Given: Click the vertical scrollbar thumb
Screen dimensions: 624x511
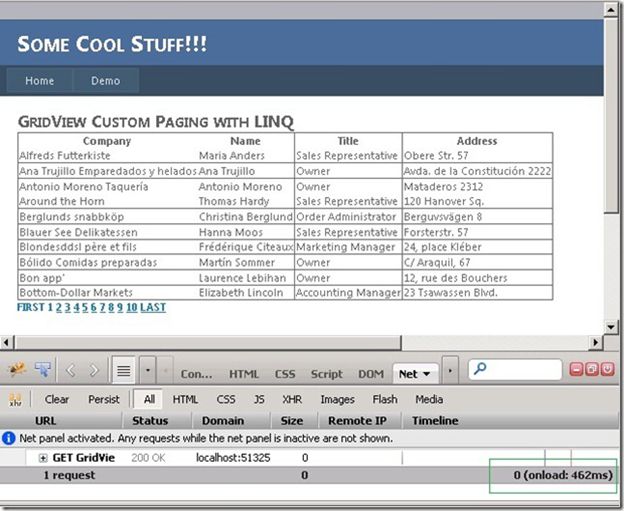Looking at the screenshot, I should [610, 115].
